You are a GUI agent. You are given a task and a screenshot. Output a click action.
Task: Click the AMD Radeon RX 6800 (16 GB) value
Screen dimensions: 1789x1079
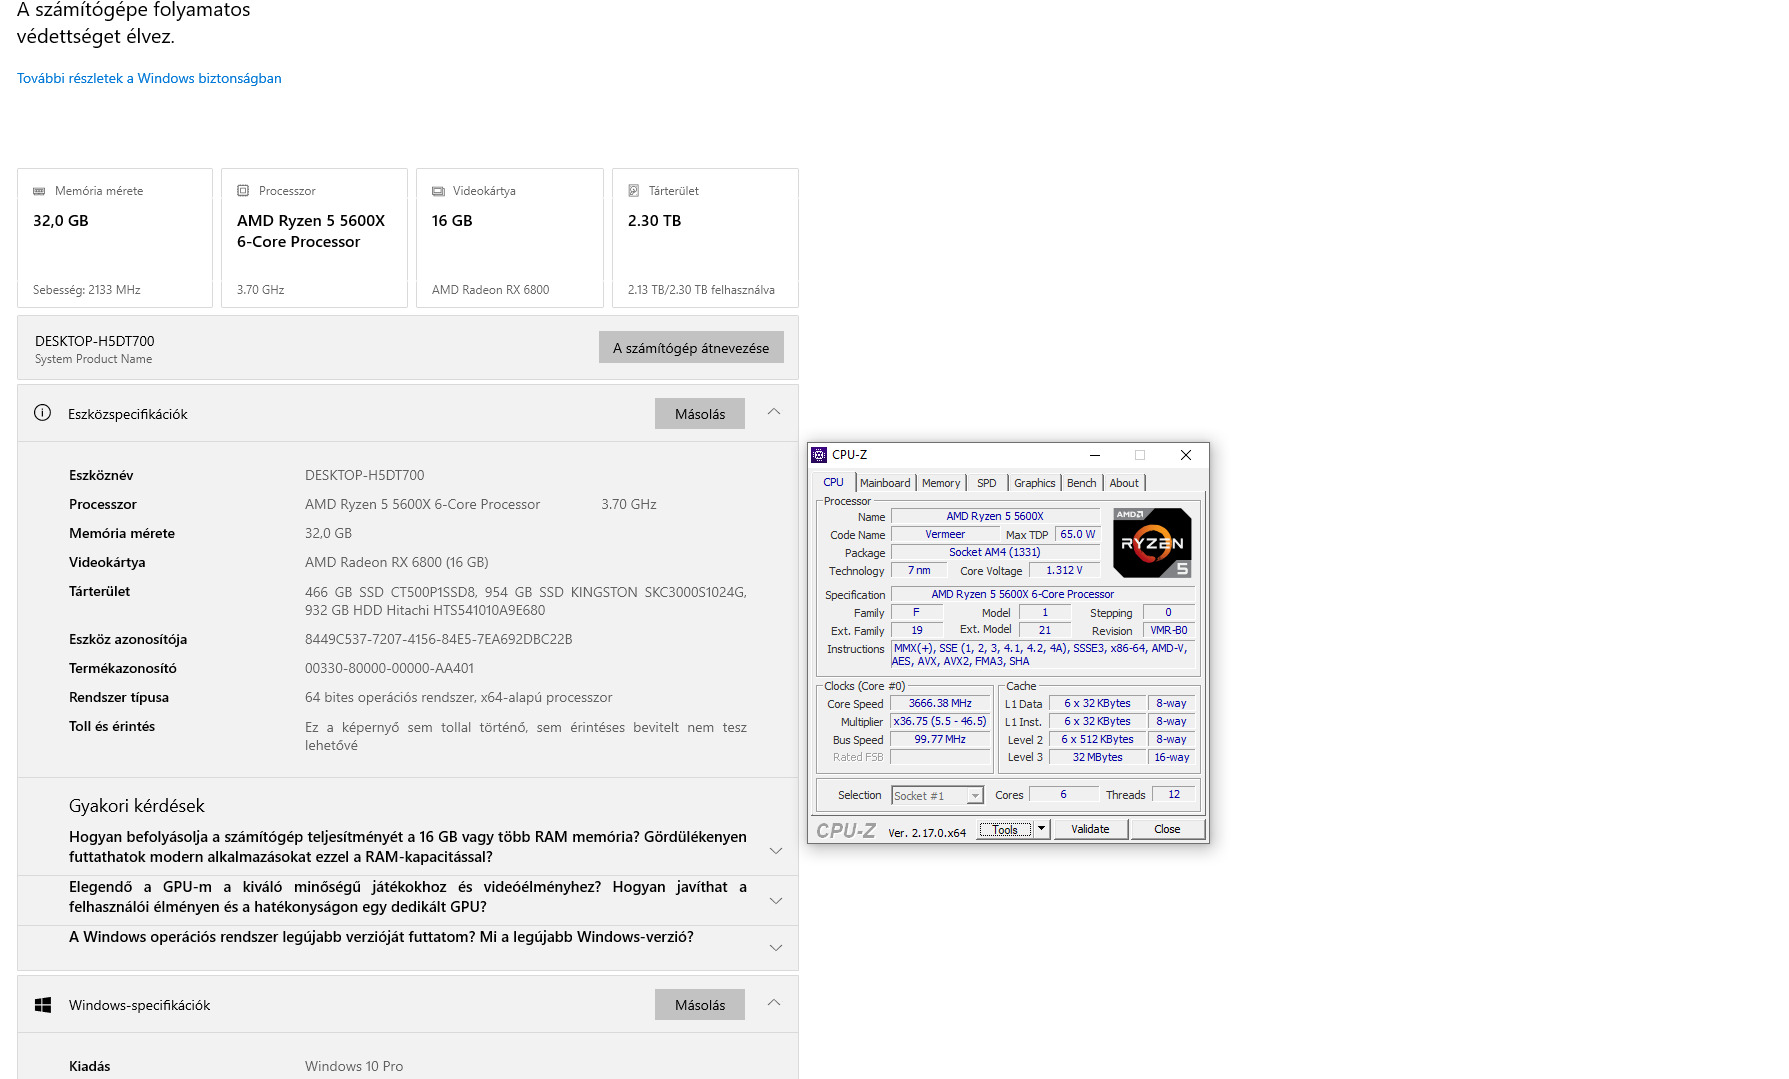(x=396, y=562)
